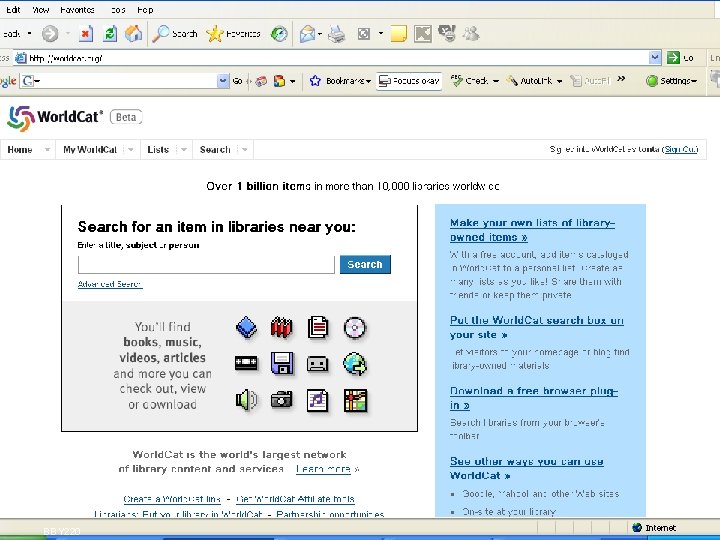Open the Advanced Search link

point(110,284)
